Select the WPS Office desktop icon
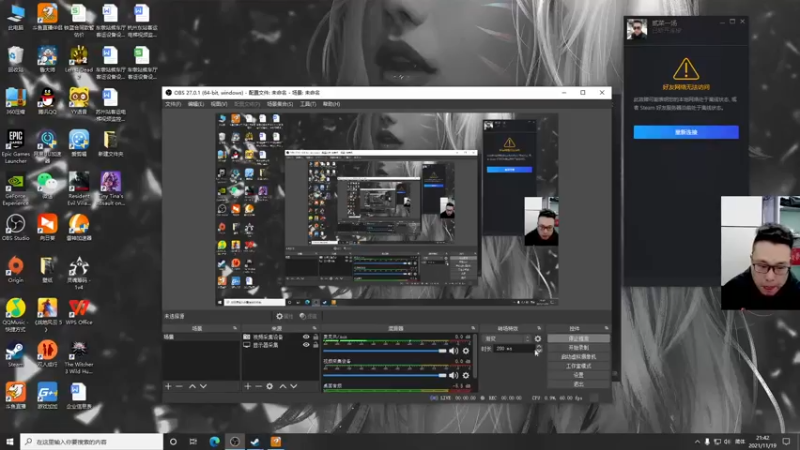This screenshot has width=800, height=450. (x=79, y=312)
